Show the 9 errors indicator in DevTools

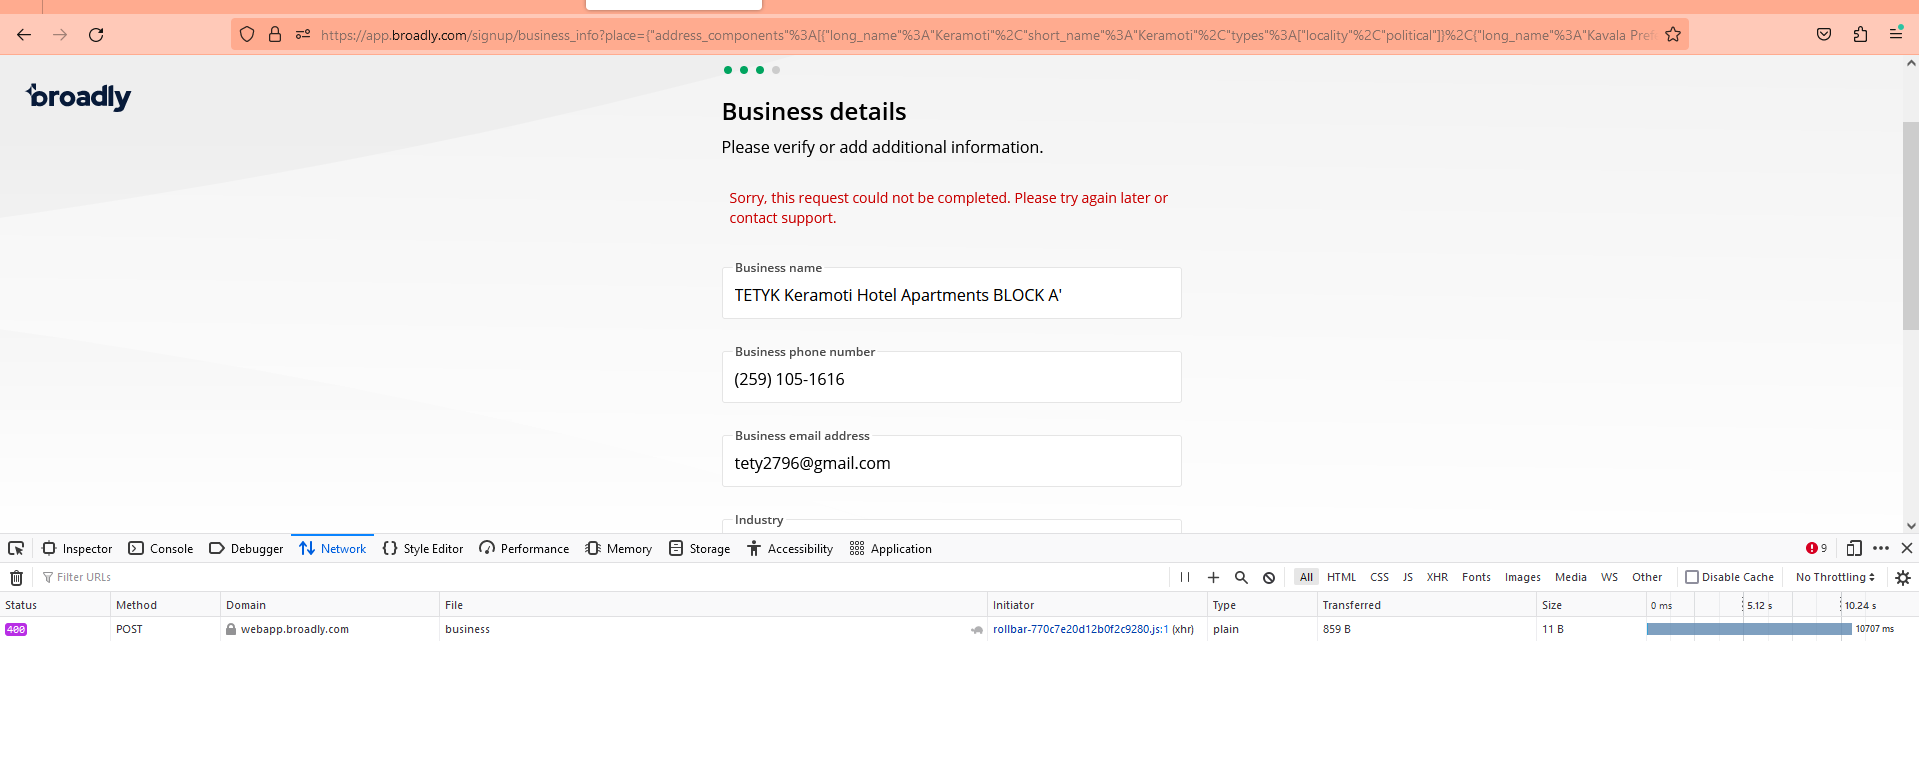click(x=1817, y=548)
